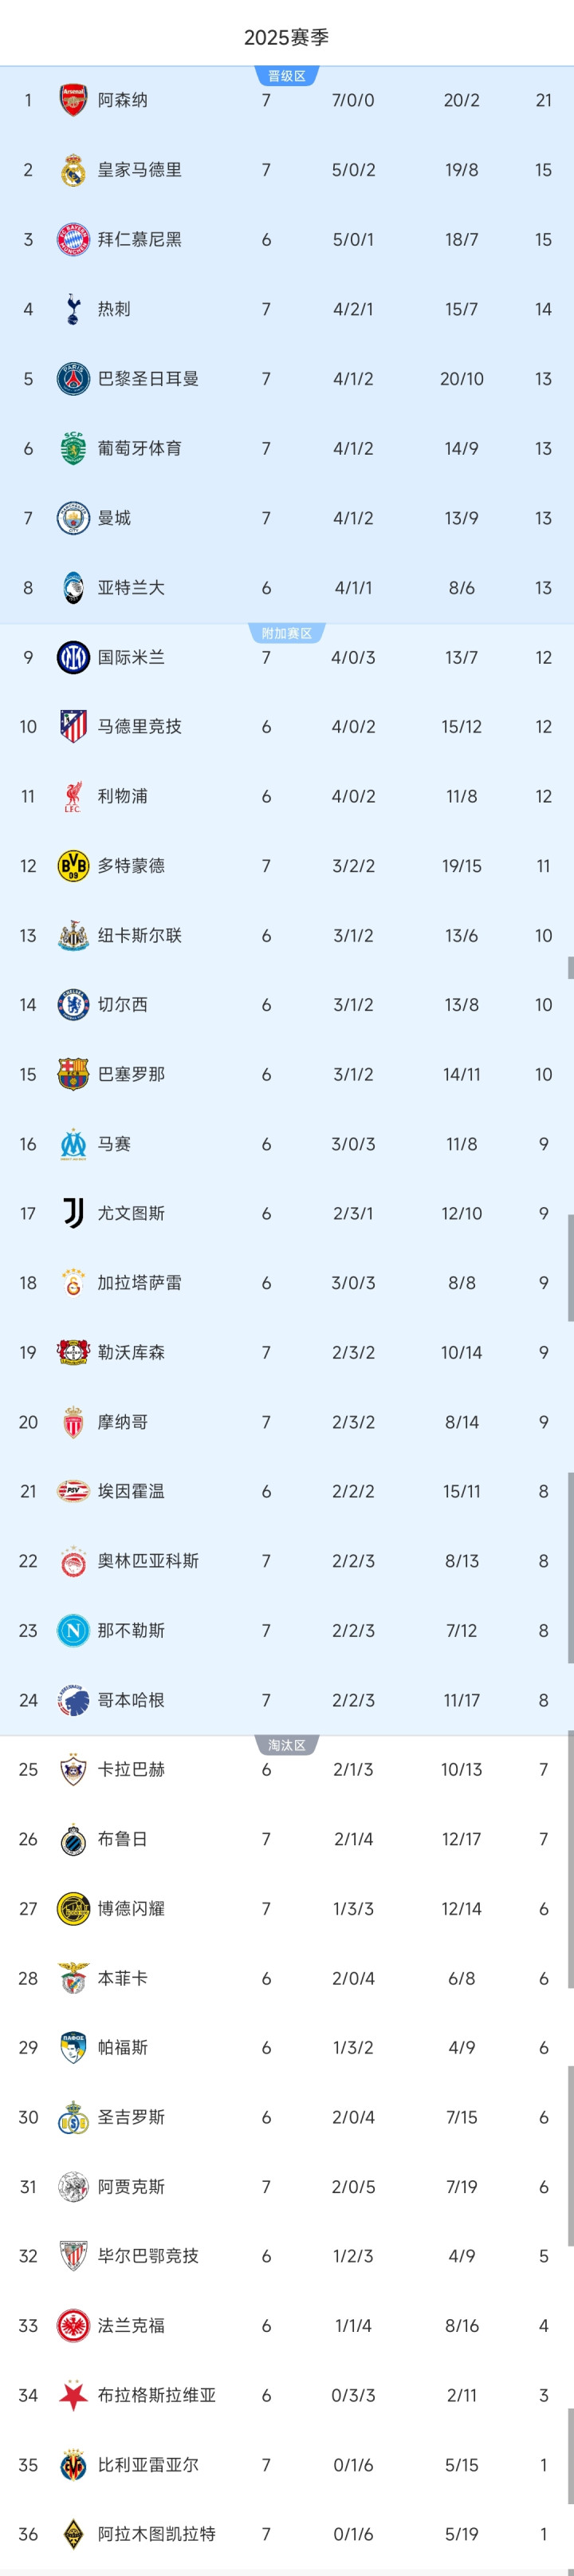Open the 2025赛季 season selector

point(286,38)
